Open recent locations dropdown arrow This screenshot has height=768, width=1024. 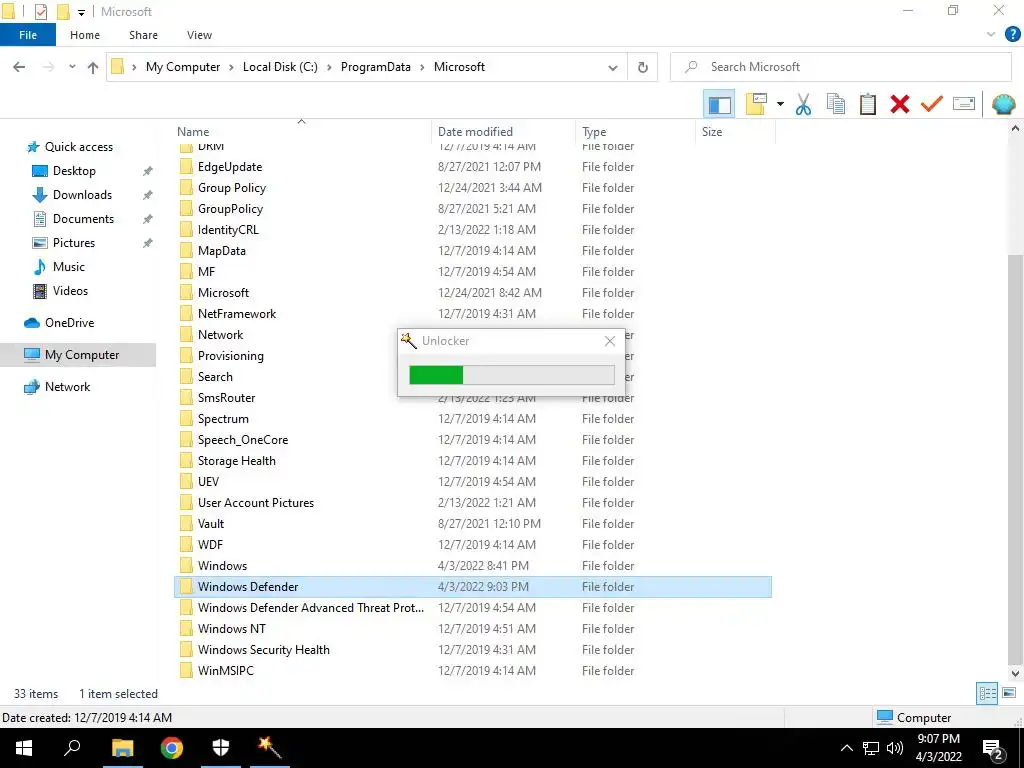tap(72, 67)
